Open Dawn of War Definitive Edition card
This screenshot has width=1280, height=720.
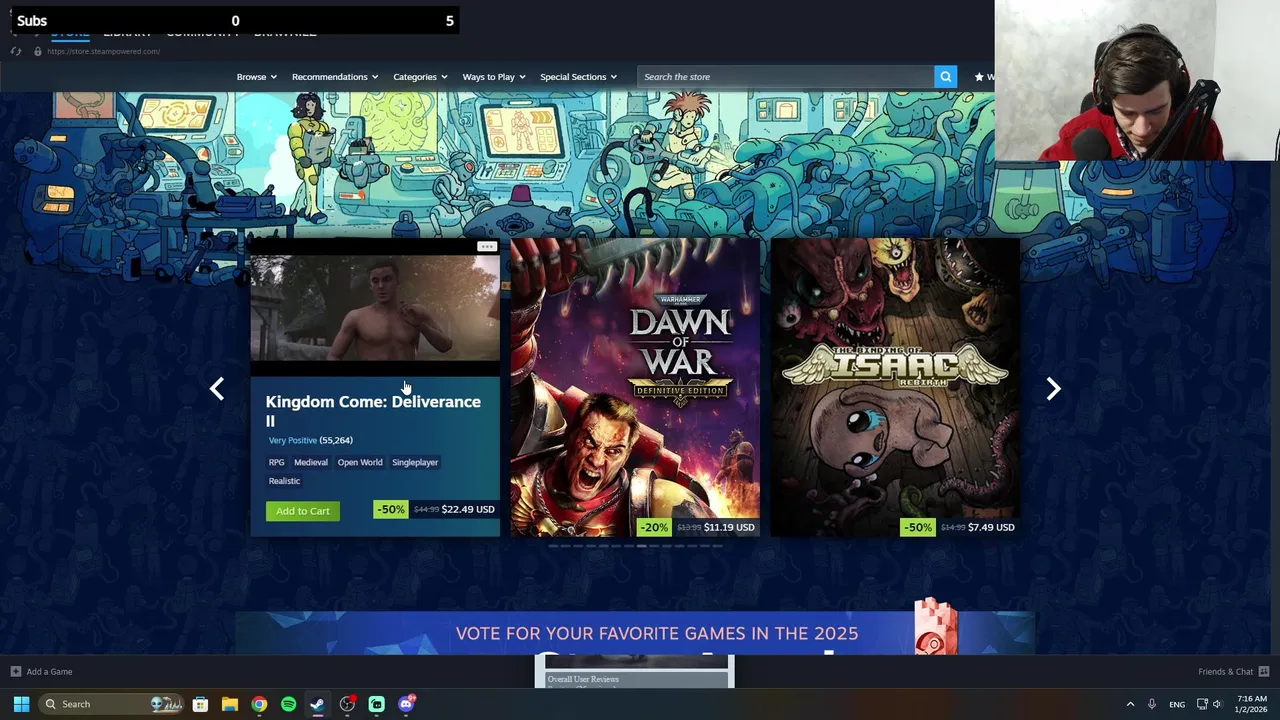click(x=635, y=387)
